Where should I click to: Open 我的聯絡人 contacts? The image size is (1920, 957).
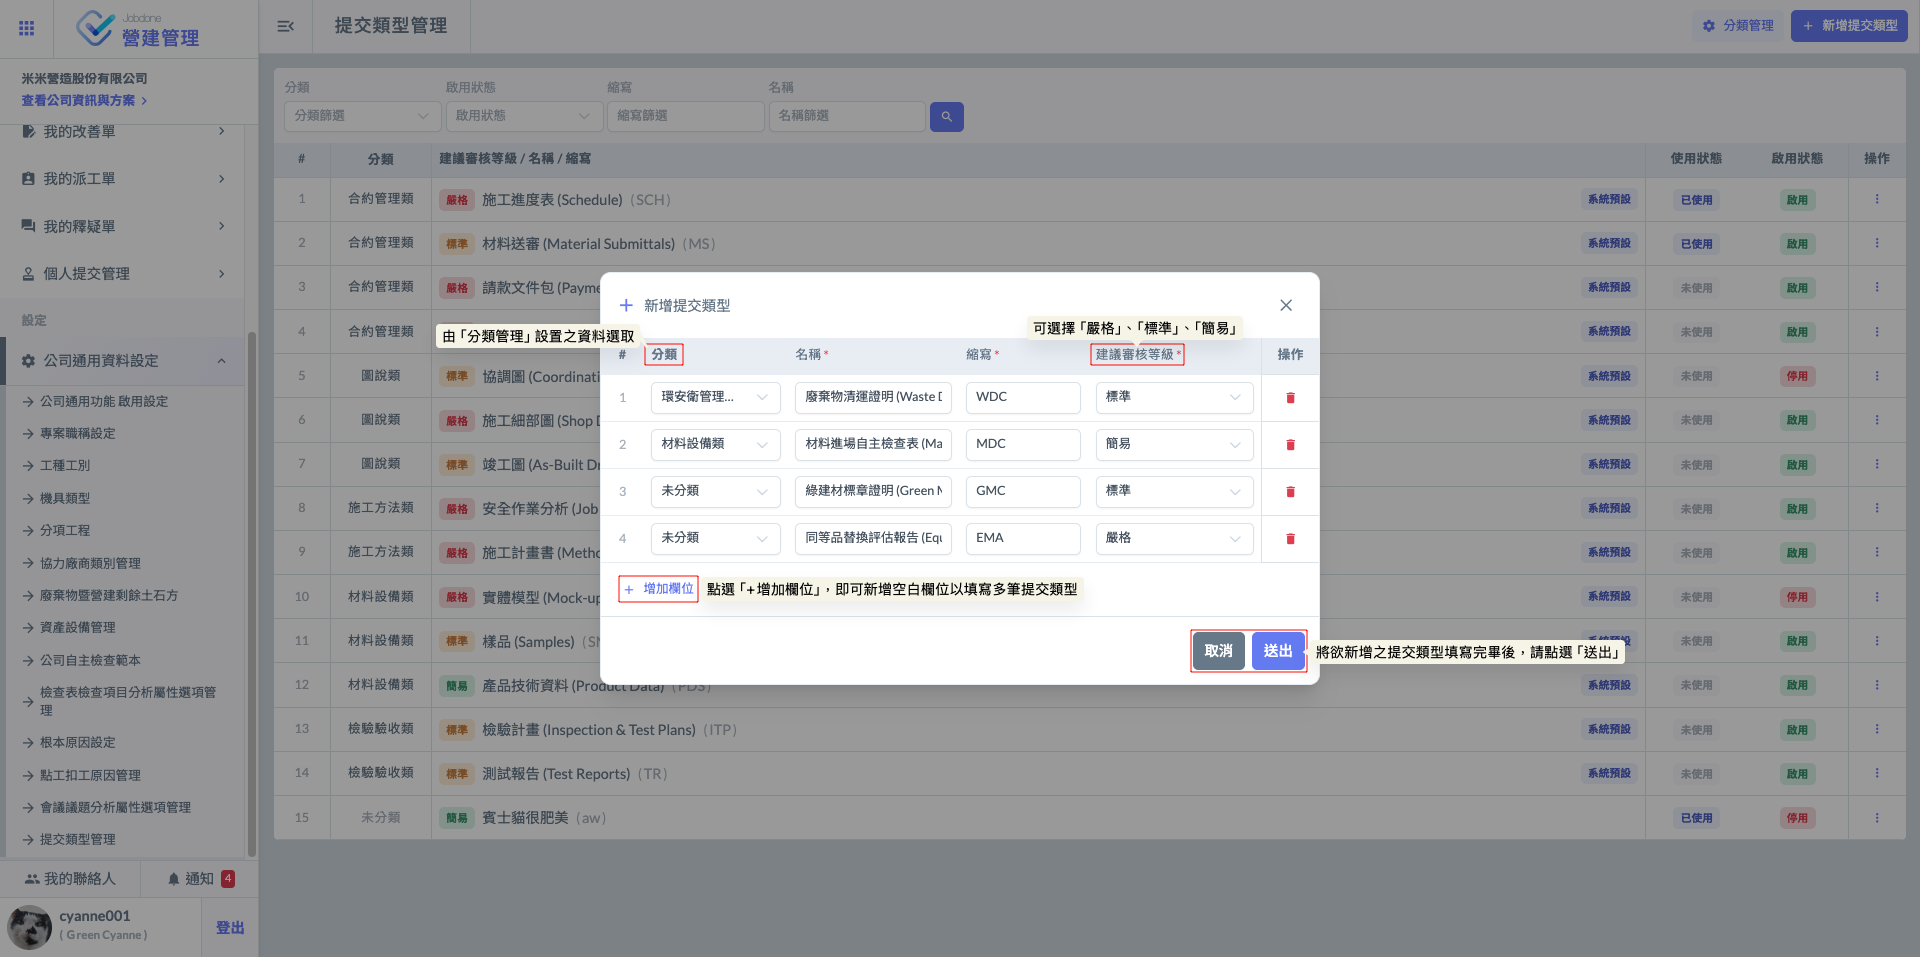click(70, 879)
